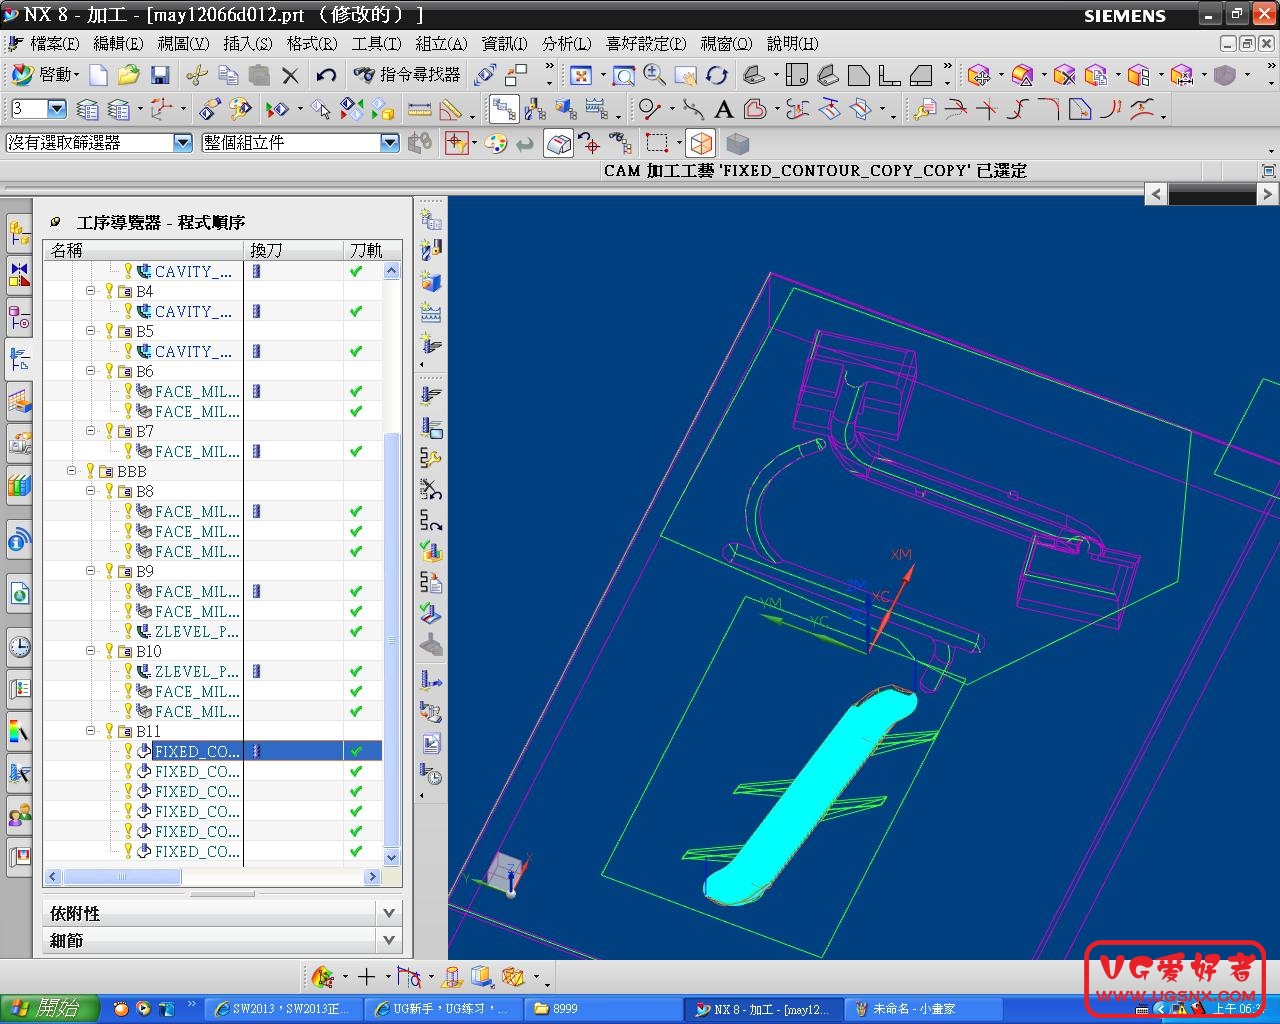Open the 插入(S) menu
The image size is (1280, 1024).
(247, 44)
